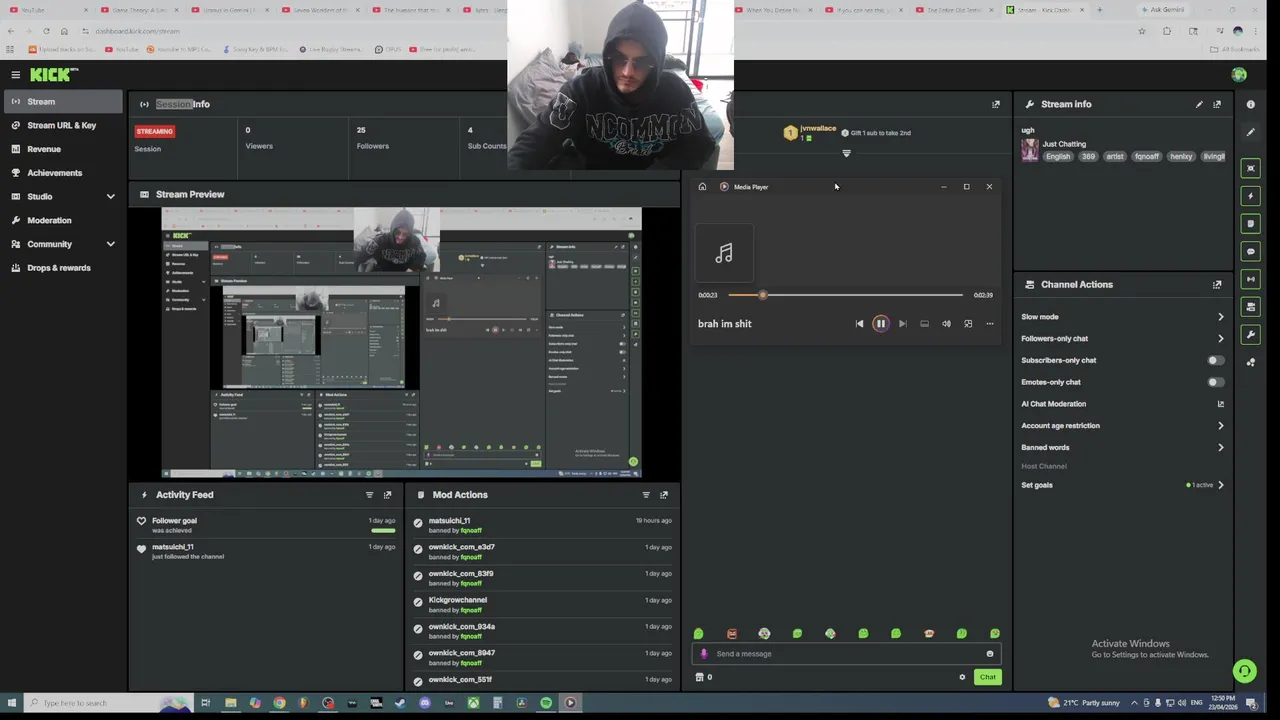Select Stream in the sidebar

(62, 102)
